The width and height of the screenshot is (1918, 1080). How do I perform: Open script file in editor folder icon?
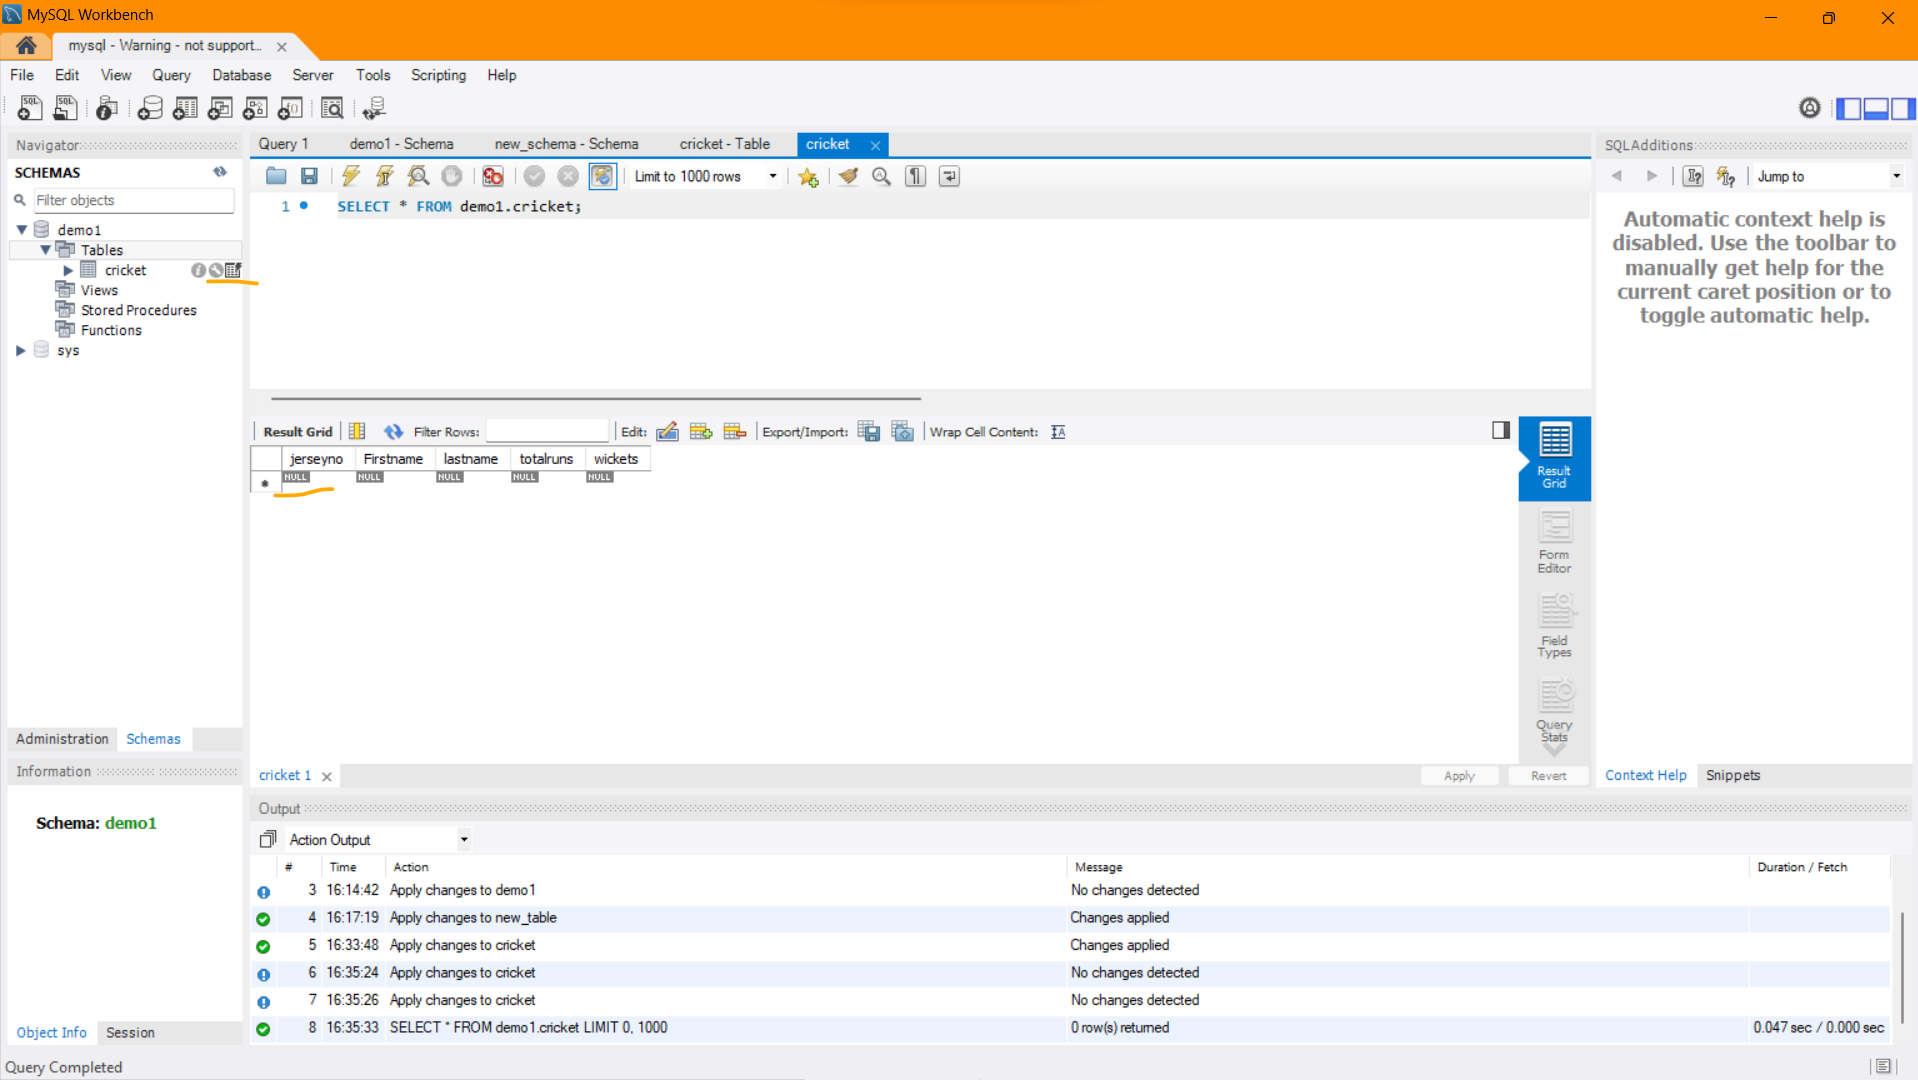point(276,176)
